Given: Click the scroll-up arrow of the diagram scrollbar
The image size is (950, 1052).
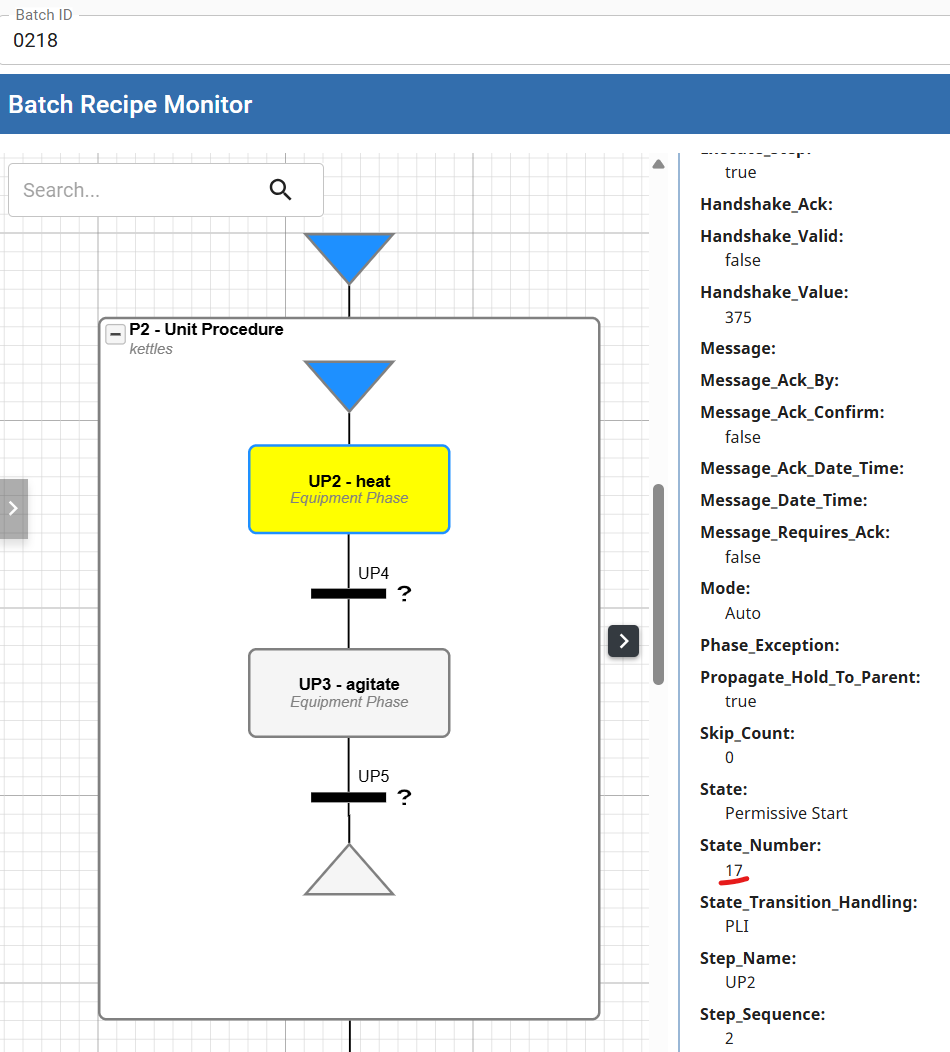Looking at the screenshot, I should pos(658,164).
